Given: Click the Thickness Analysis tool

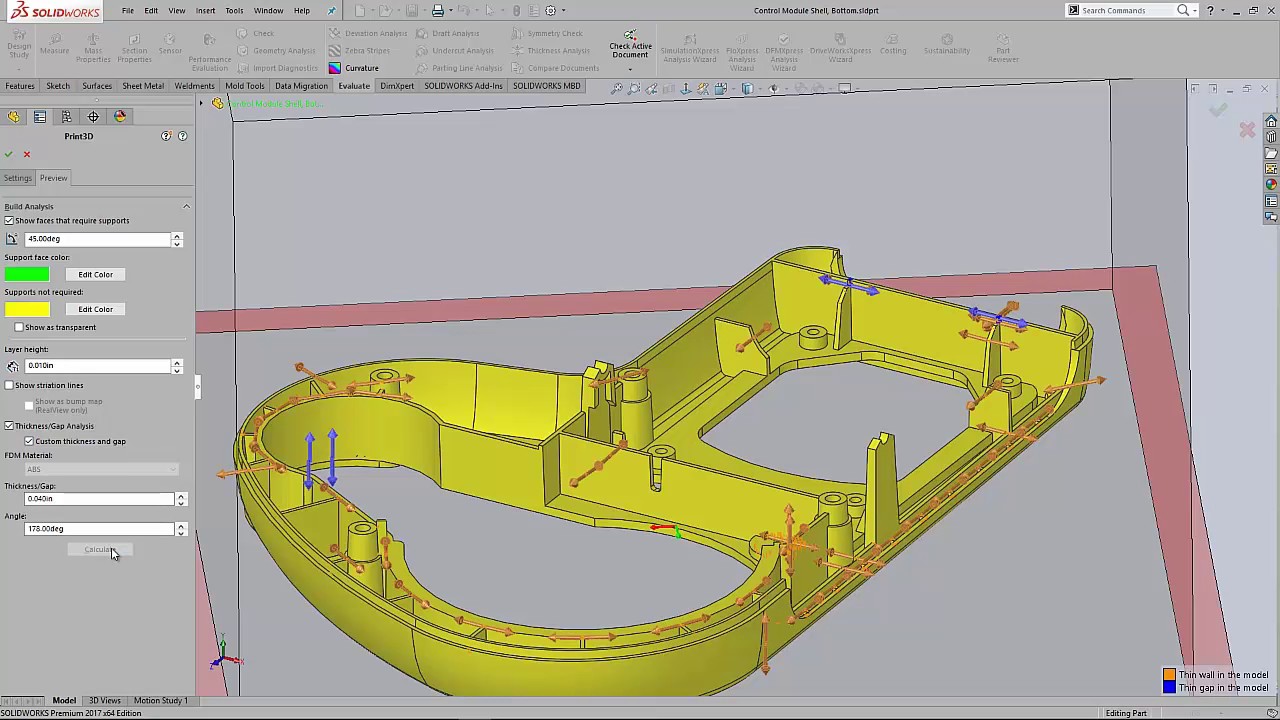Looking at the screenshot, I should tap(550, 50).
